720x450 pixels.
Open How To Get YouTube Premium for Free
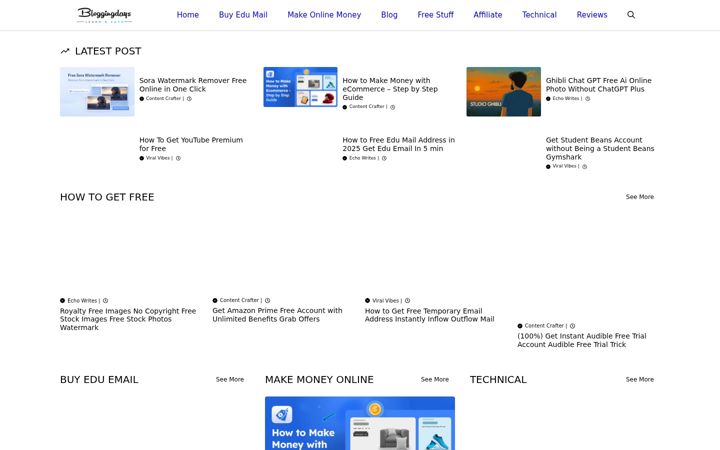[x=191, y=144]
